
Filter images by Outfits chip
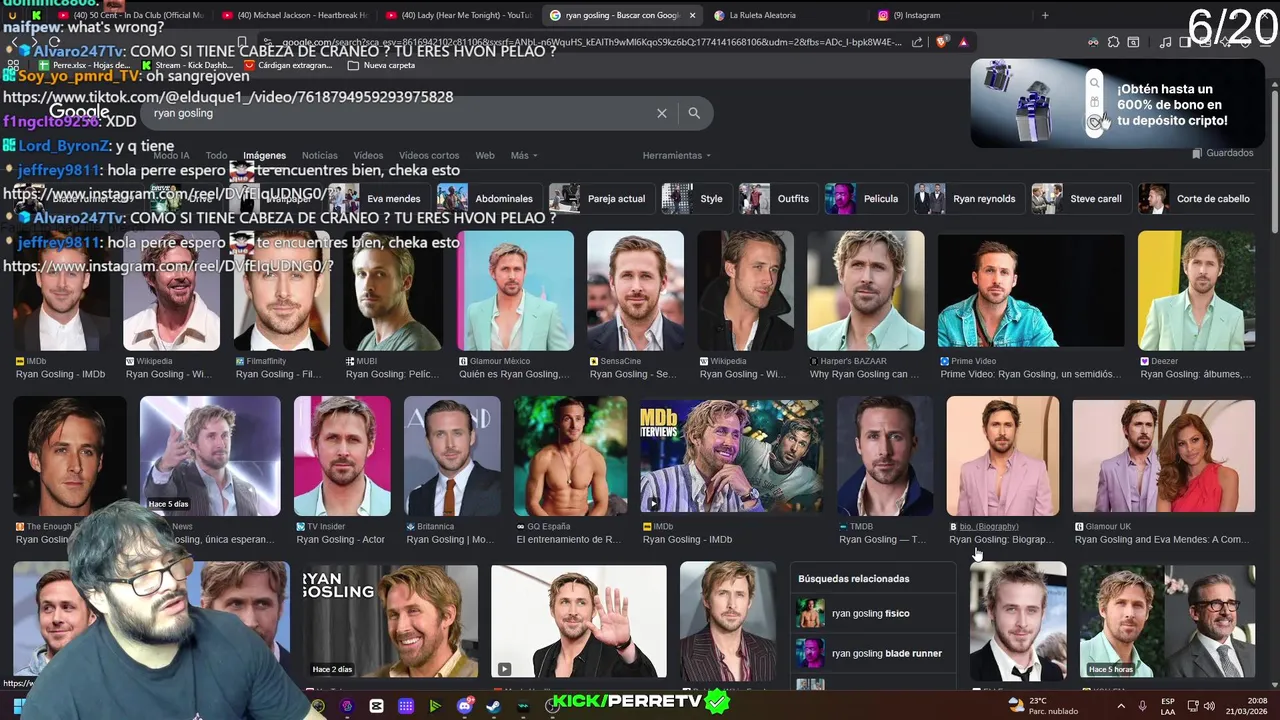pyautogui.click(x=778, y=198)
